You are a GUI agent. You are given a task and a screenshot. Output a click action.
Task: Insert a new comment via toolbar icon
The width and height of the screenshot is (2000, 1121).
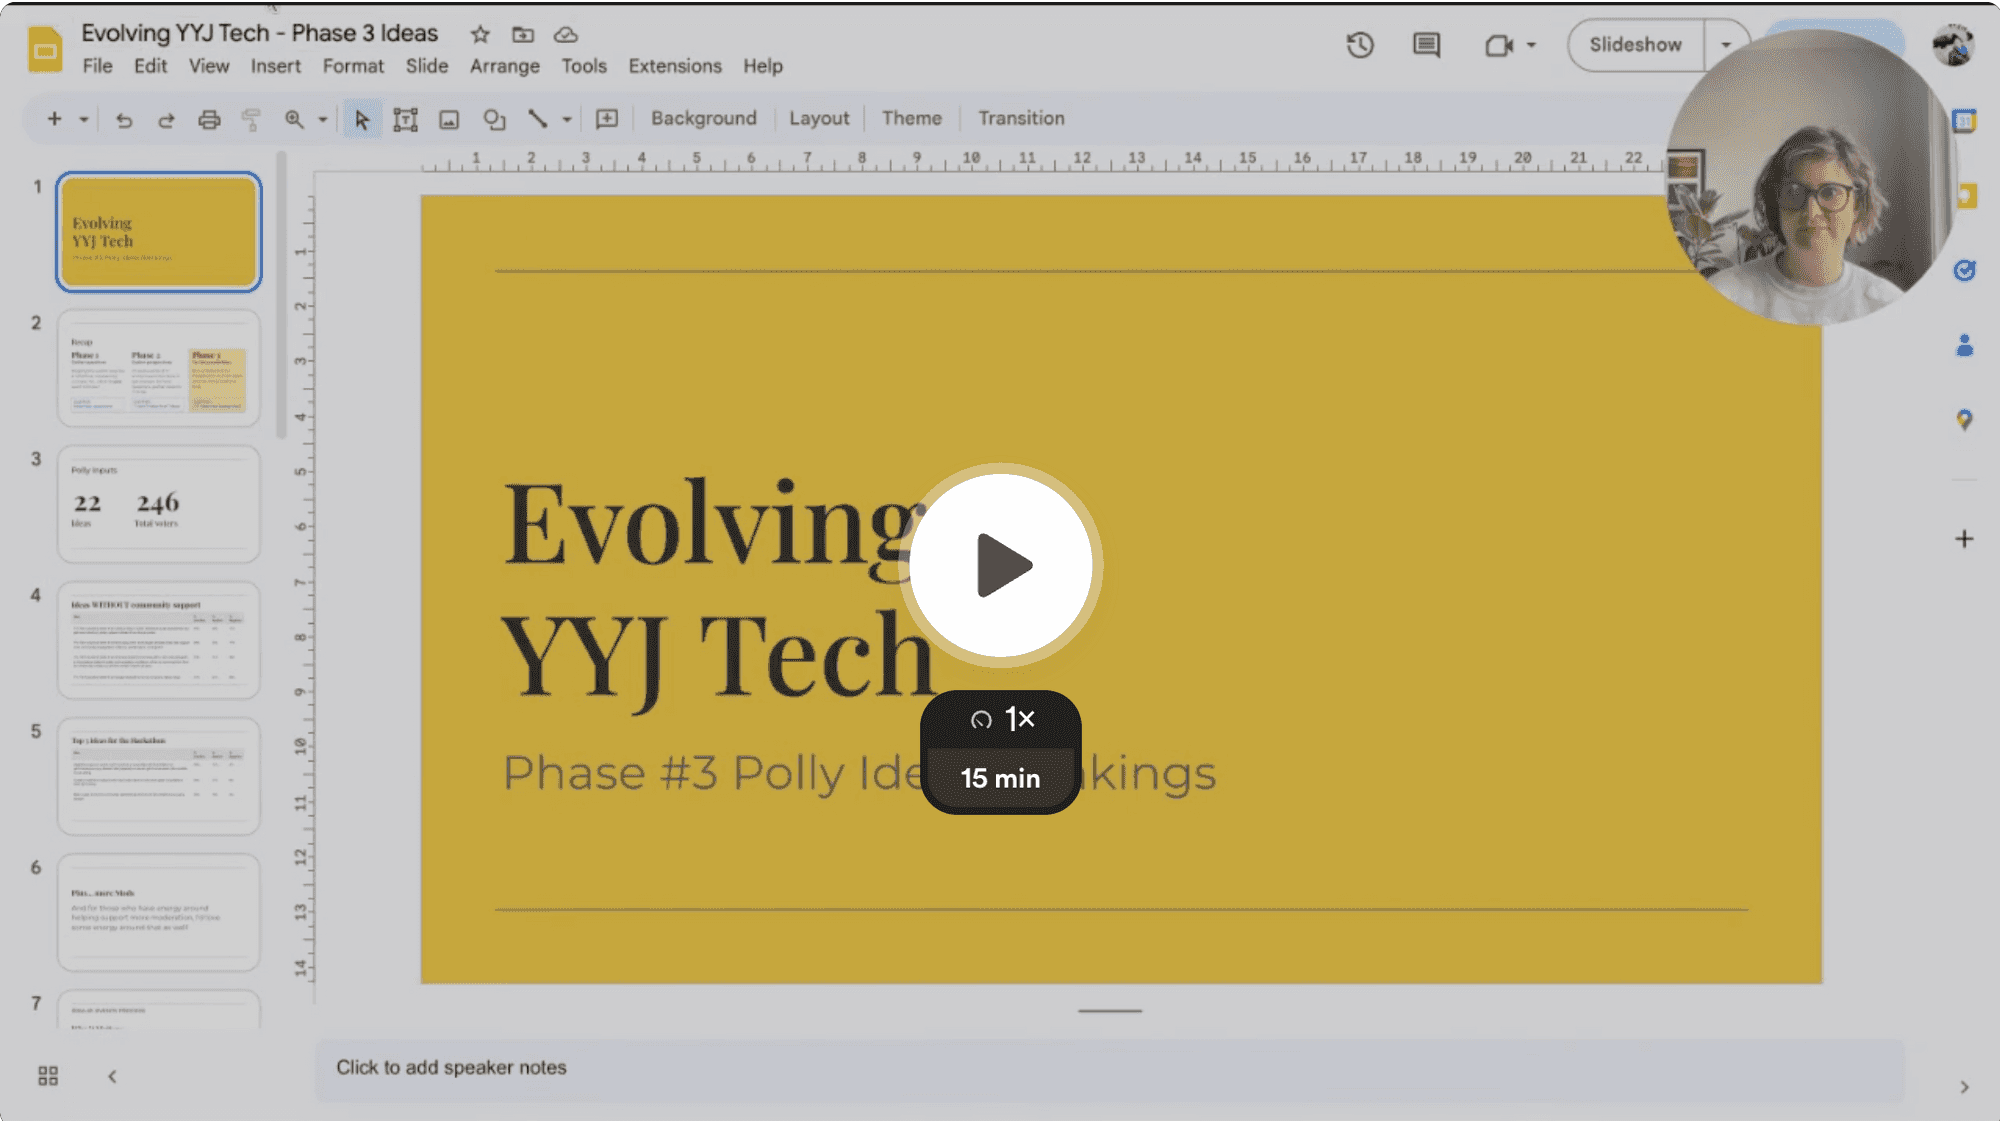pos(607,118)
